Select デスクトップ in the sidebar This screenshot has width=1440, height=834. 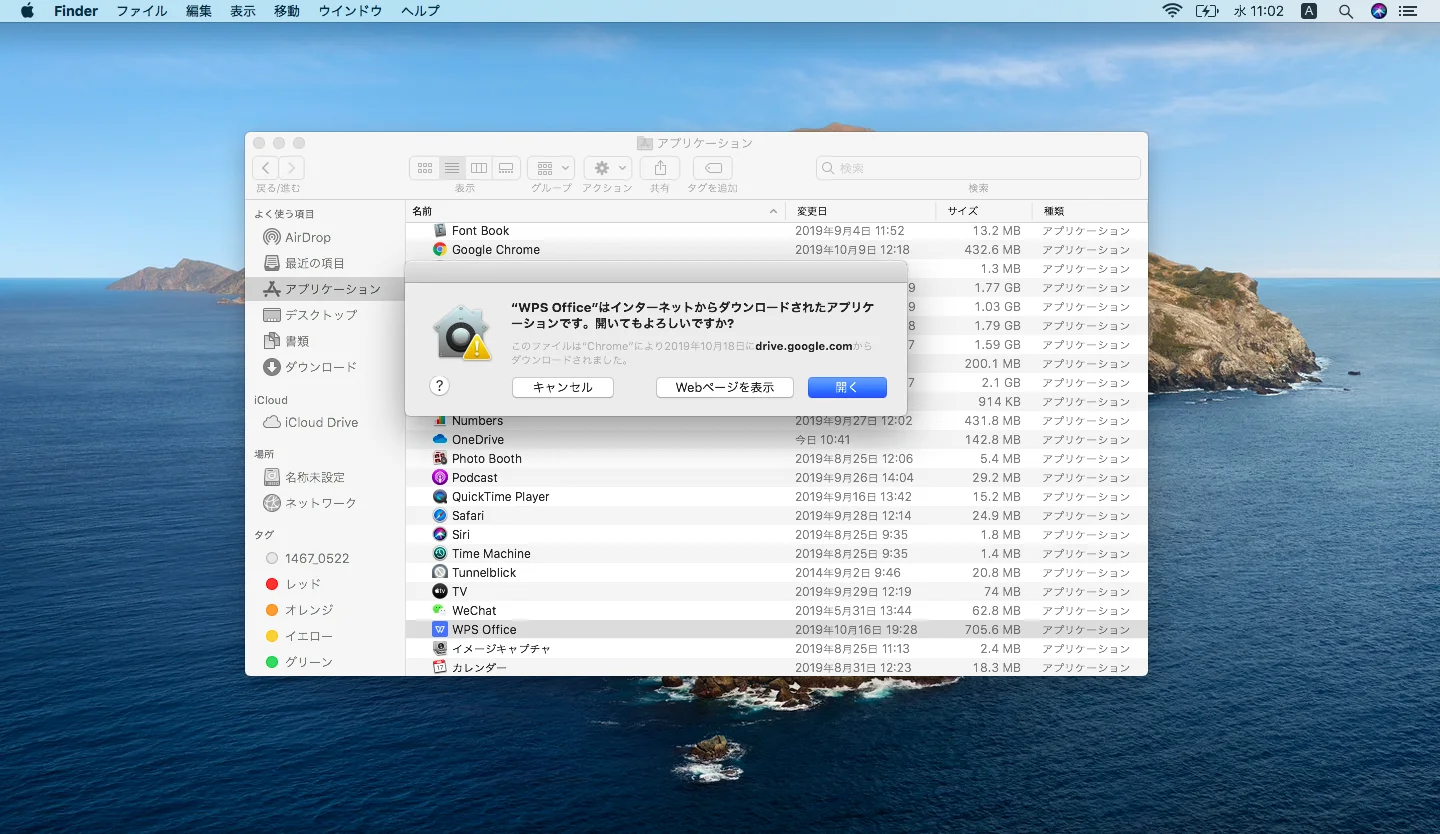(325, 315)
